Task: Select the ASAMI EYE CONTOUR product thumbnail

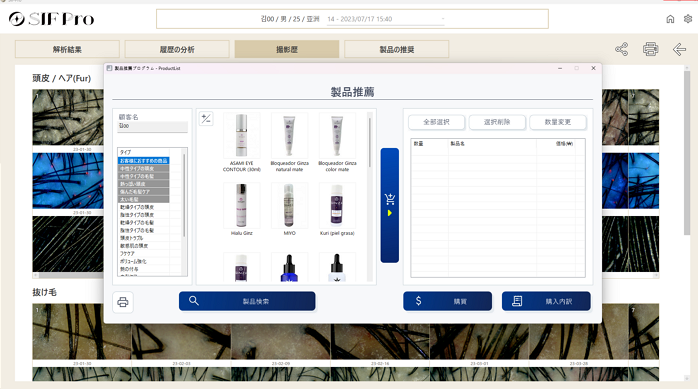Action: tap(242, 136)
